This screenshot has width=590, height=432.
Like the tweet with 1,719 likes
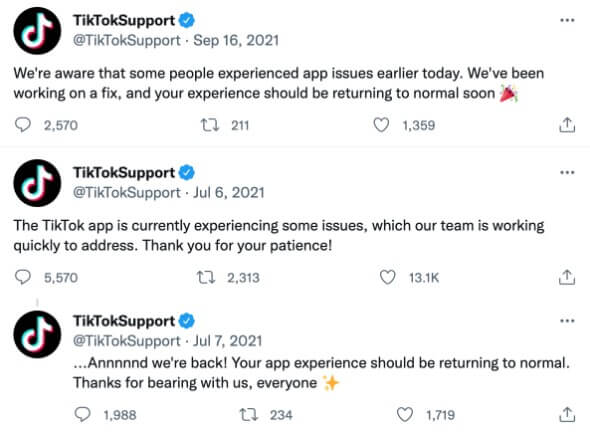[405, 415]
